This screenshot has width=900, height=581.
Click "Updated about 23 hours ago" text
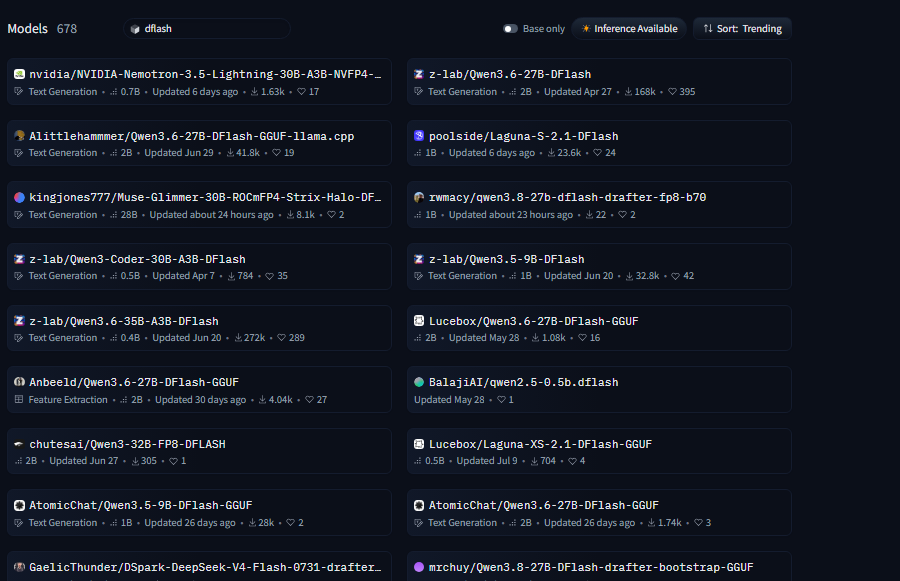(511, 215)
